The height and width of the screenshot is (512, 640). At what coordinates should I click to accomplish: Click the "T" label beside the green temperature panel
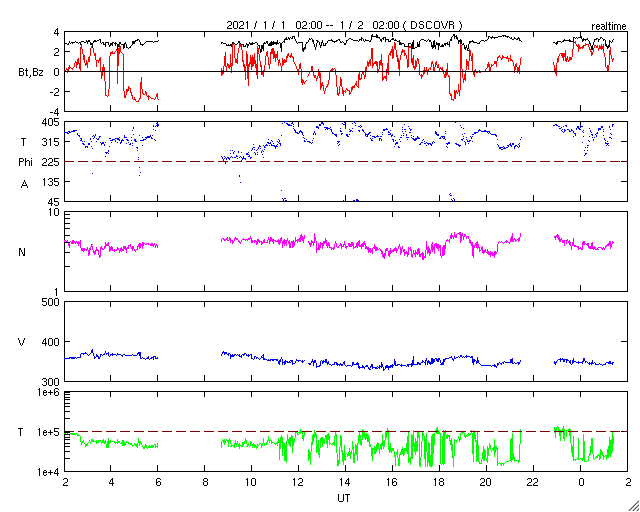[x=20, y=432]
